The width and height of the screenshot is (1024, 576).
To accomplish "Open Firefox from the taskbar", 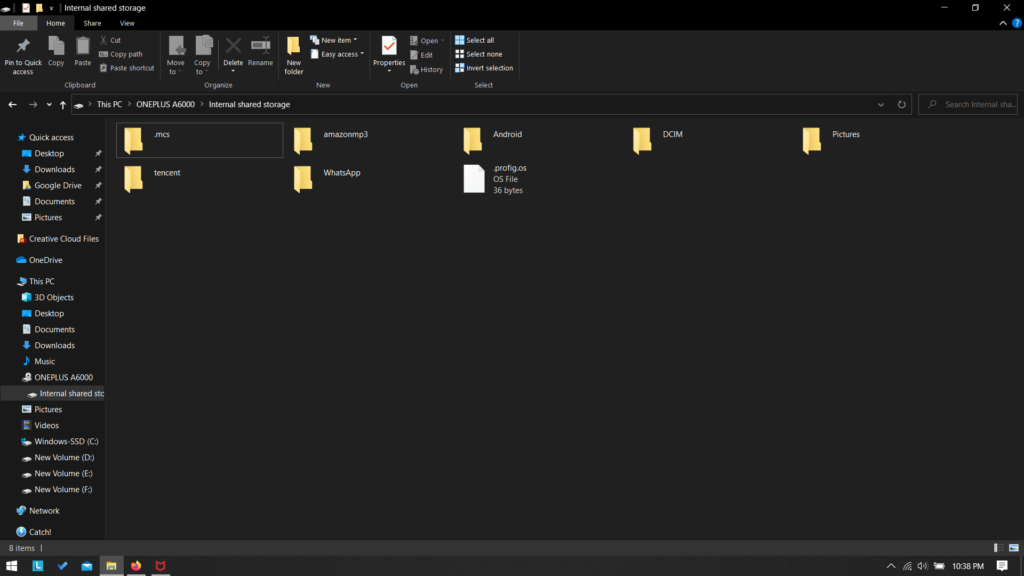I will click(135, 565).
